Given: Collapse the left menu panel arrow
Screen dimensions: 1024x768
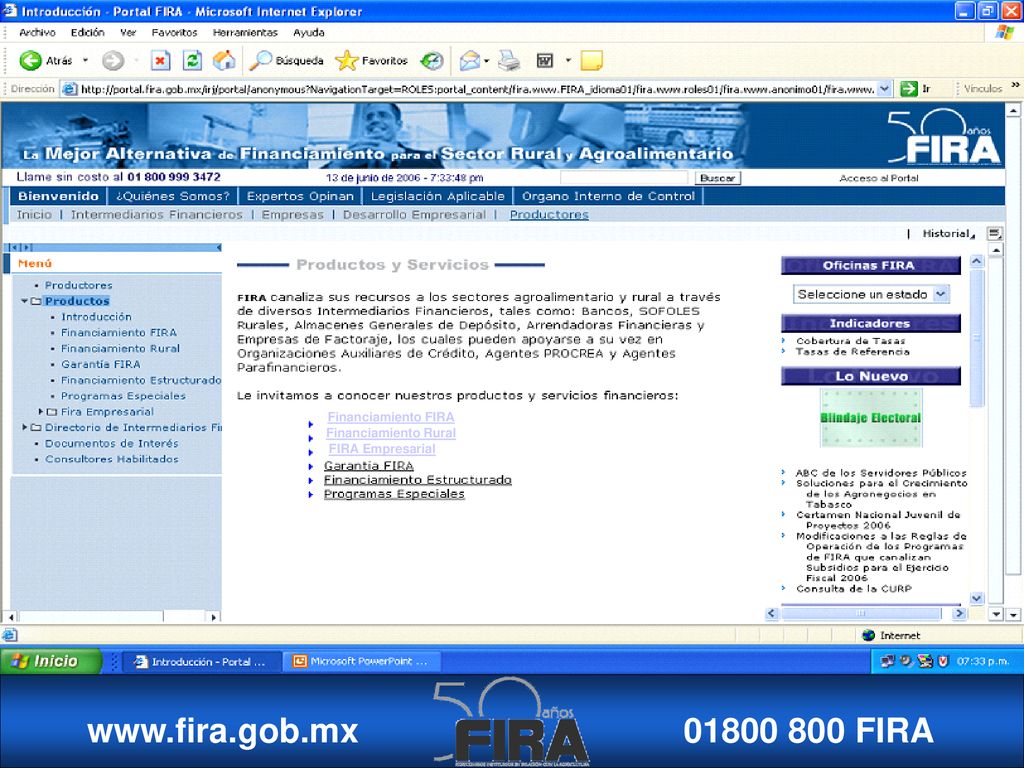Looking at the screenshot, I should (x=218, y=248).
